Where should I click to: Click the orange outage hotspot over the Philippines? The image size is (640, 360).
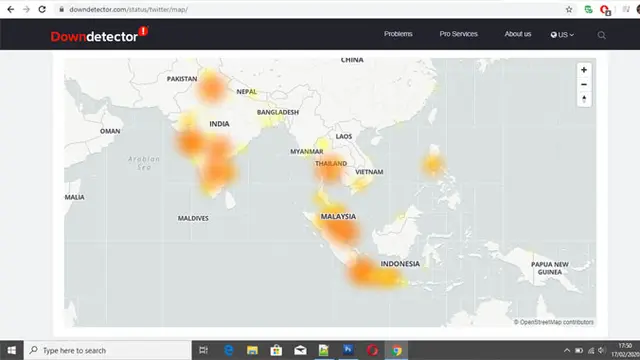pos(432,164)
